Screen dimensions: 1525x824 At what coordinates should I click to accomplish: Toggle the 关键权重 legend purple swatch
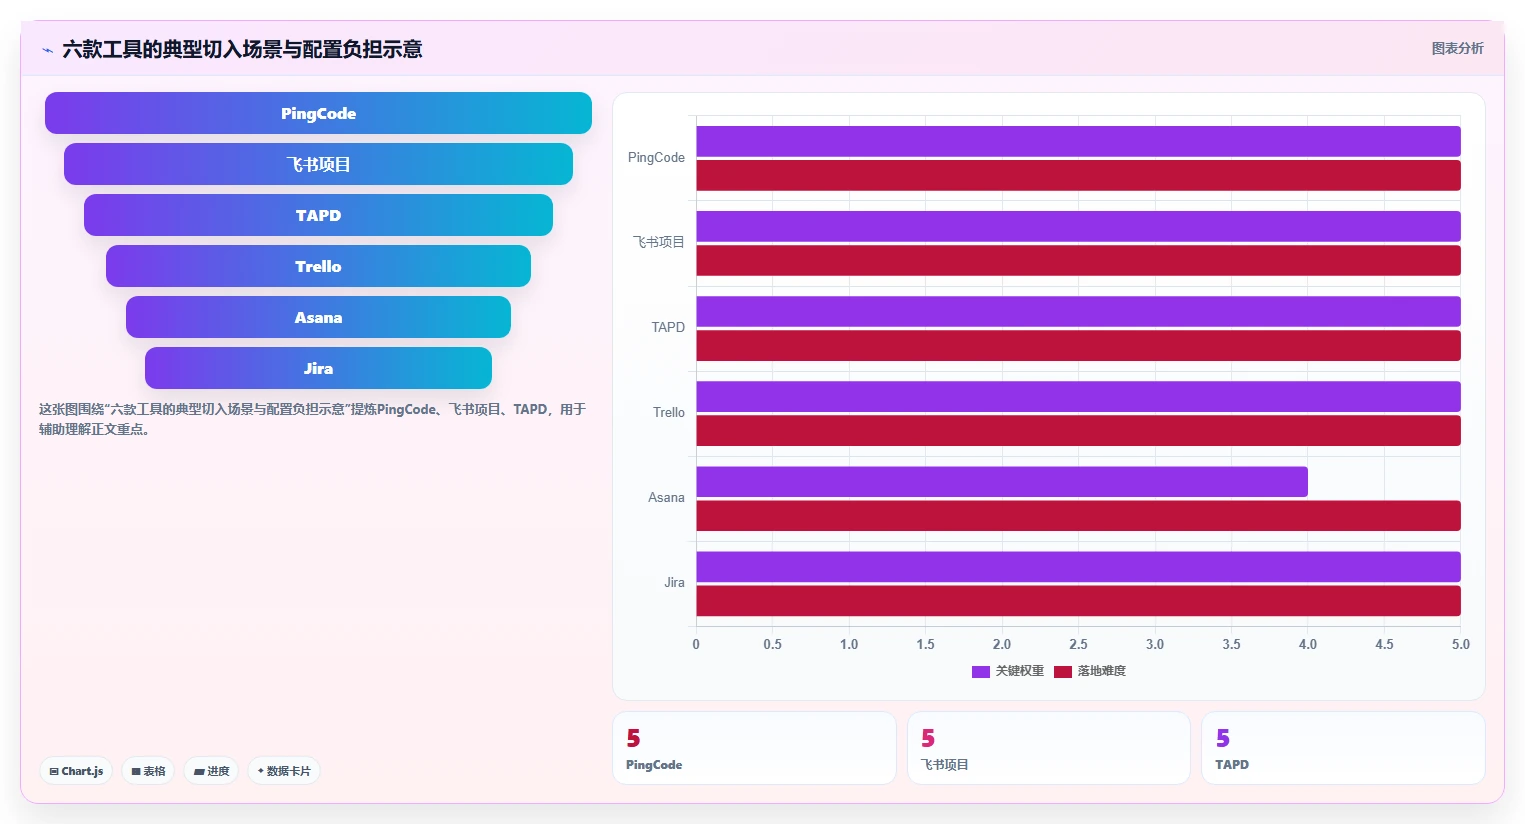(x=981, y=671)
